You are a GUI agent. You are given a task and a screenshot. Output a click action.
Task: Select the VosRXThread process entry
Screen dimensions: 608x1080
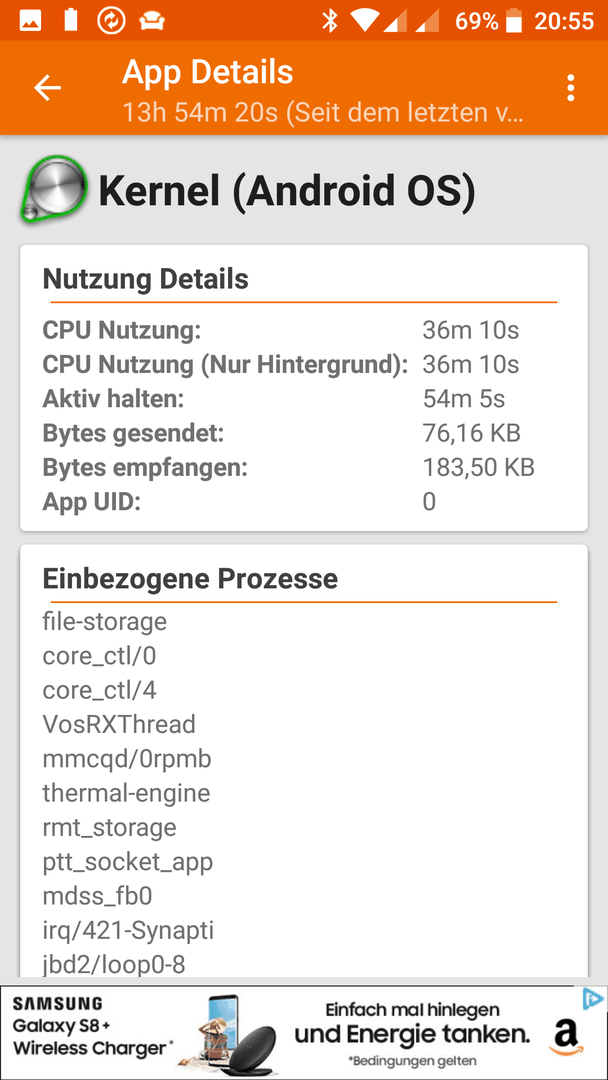pyautogui.click(x=119, y=724)
